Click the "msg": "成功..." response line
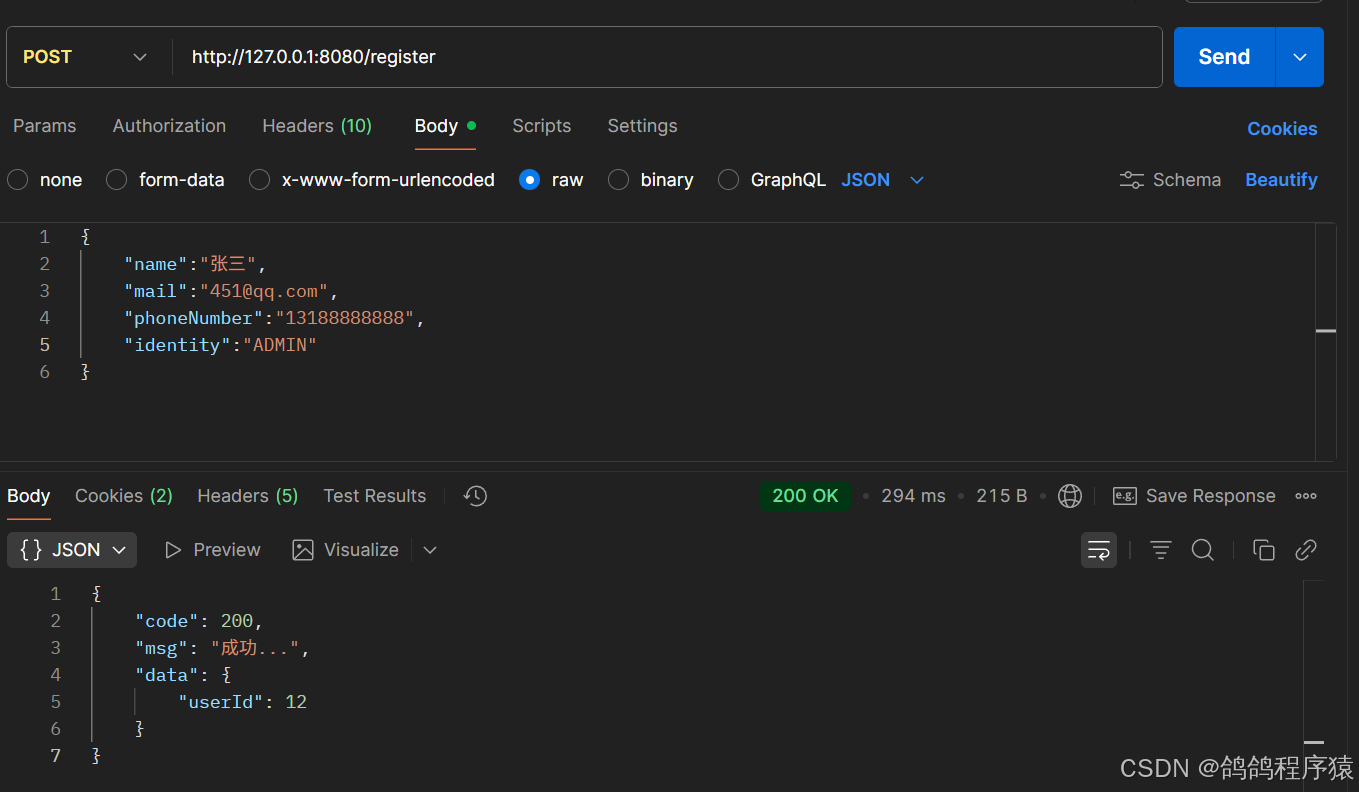1359x792 pixels. [x=222, y=648]
